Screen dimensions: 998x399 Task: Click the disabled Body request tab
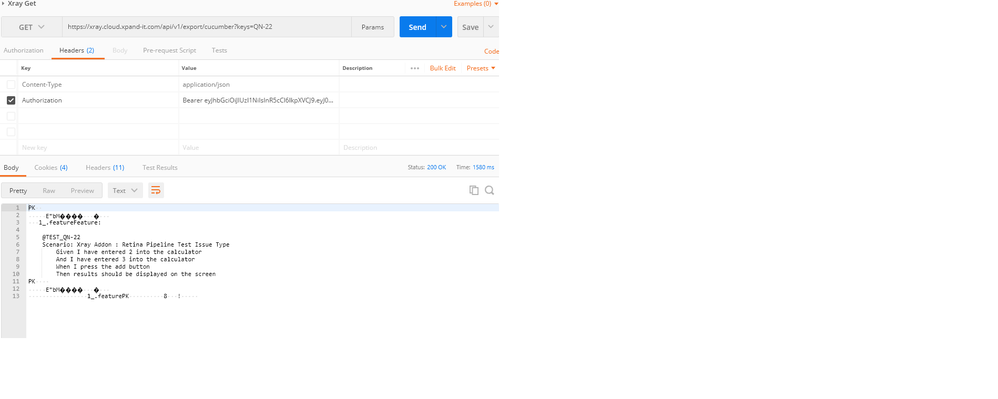[x=120, y=50]
